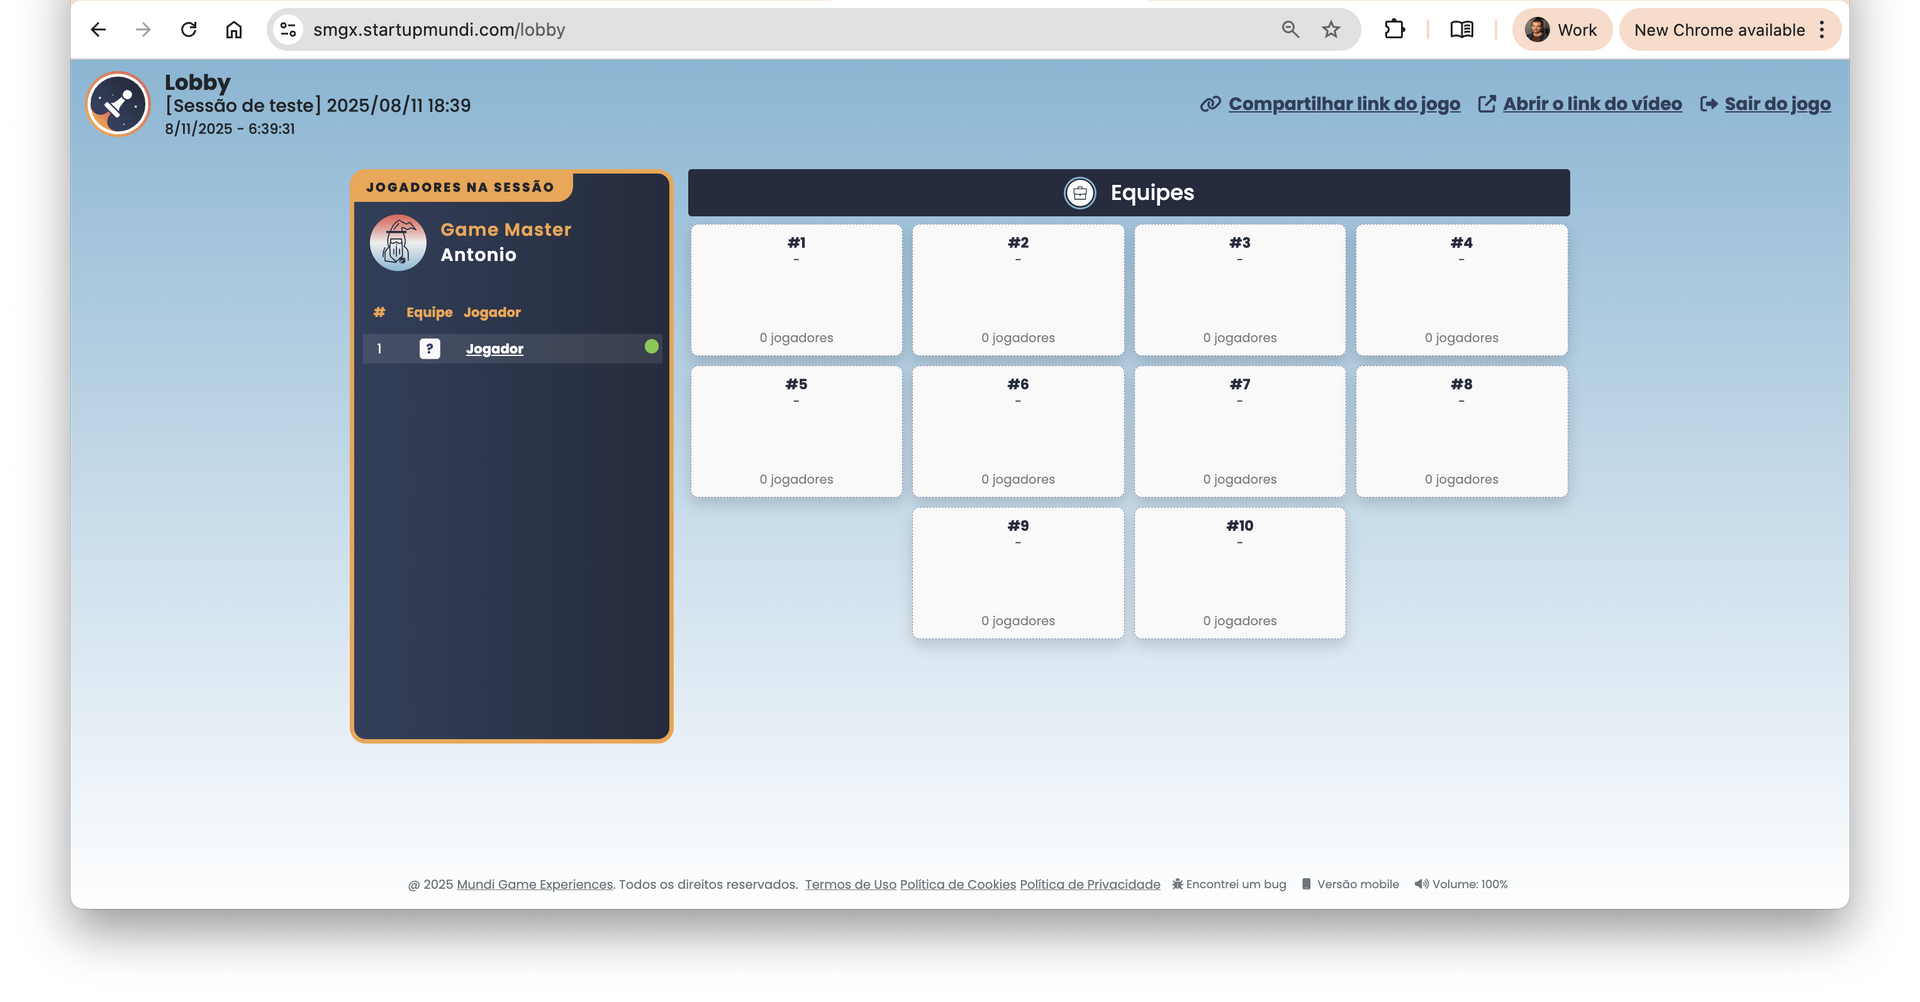The height and width of the screenshot is (1002, 1920).
Task: Click Encontrei um bug
Action: [1229, 885]
